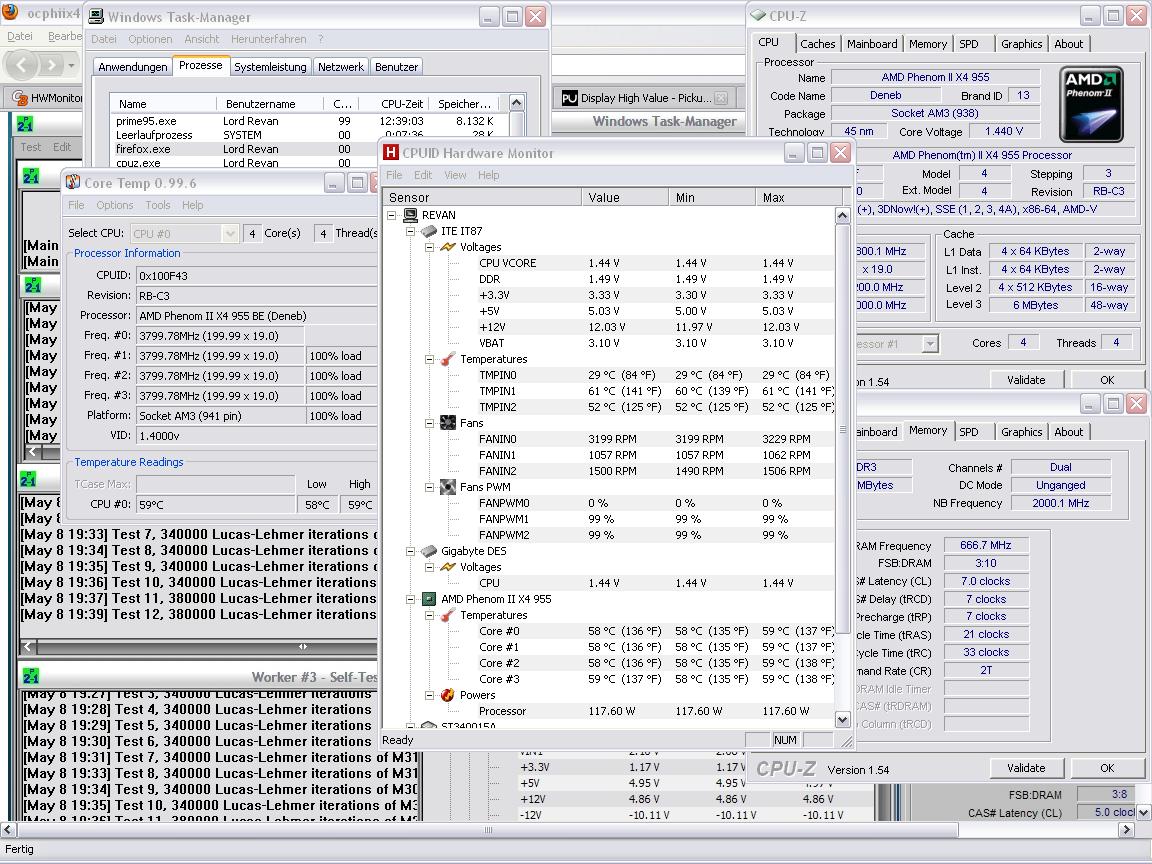
Task: Click the Prime95 icon above Test menu
Action: click(x=25, y=124)
